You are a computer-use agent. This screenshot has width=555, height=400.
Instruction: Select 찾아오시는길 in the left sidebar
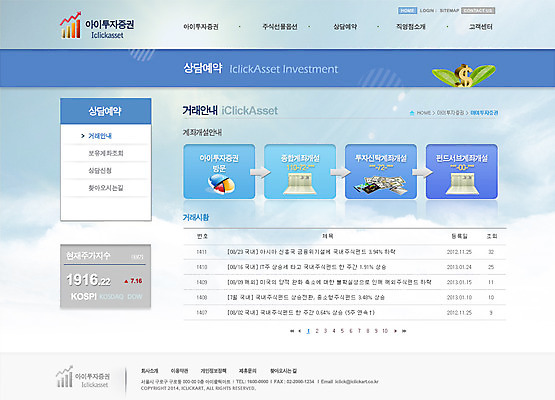[x=105, y=188]
